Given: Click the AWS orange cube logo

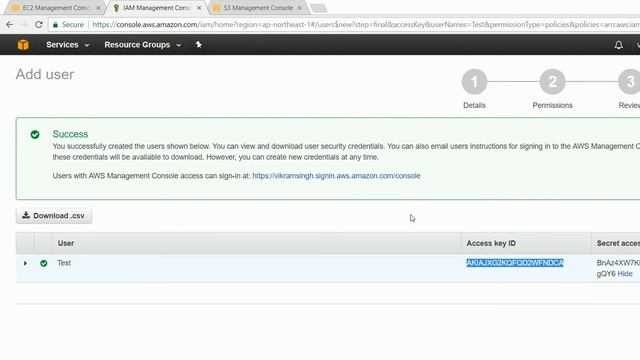Looking at the screenshot, I should coord(23,44).
